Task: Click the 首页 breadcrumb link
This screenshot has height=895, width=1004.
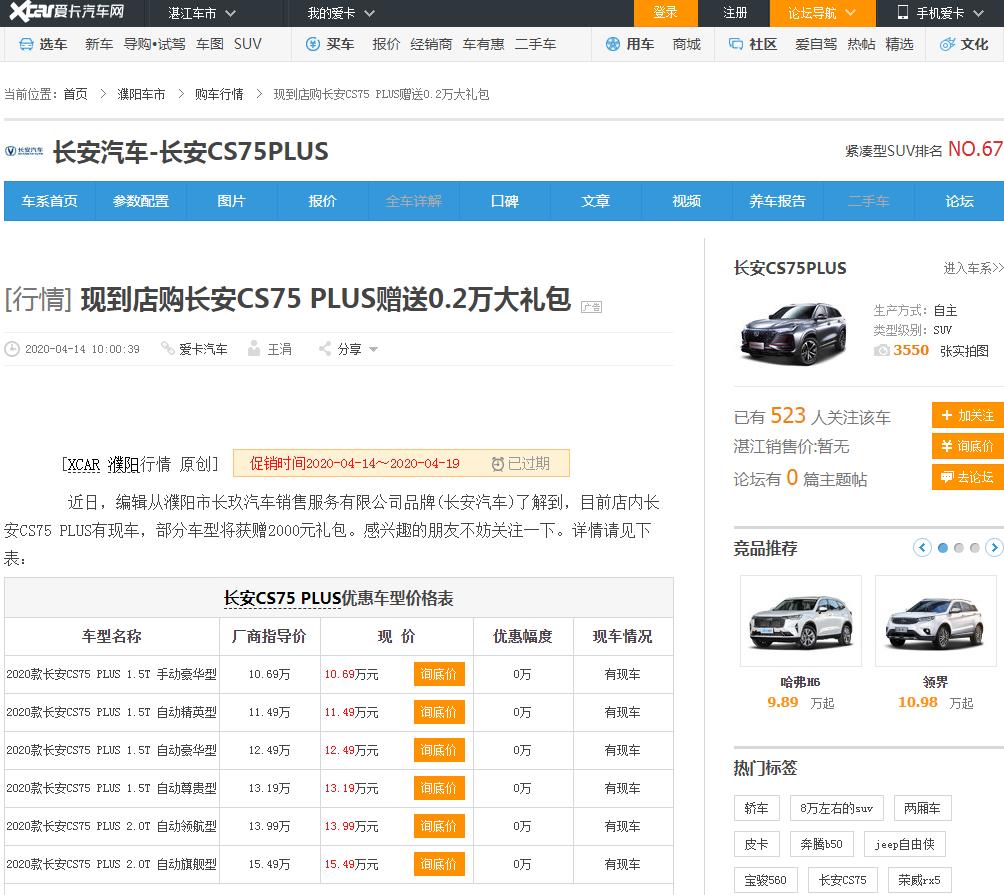Action: [76, 94]
